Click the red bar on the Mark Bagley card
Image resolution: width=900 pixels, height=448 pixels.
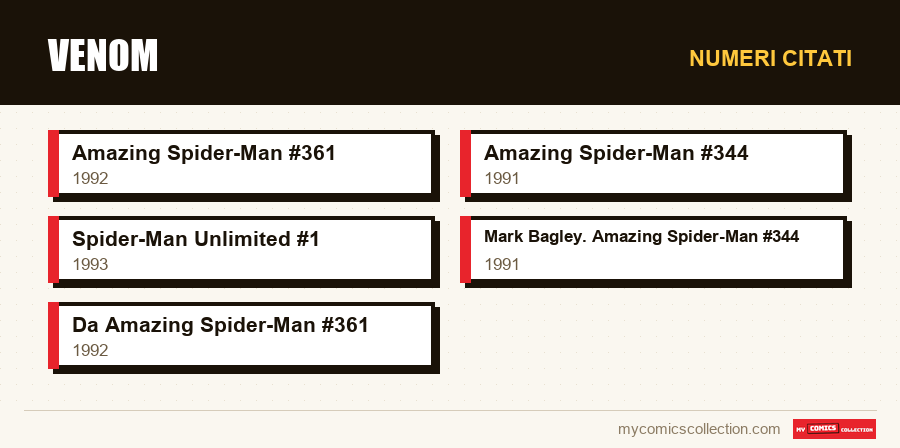tap(465, 250)
